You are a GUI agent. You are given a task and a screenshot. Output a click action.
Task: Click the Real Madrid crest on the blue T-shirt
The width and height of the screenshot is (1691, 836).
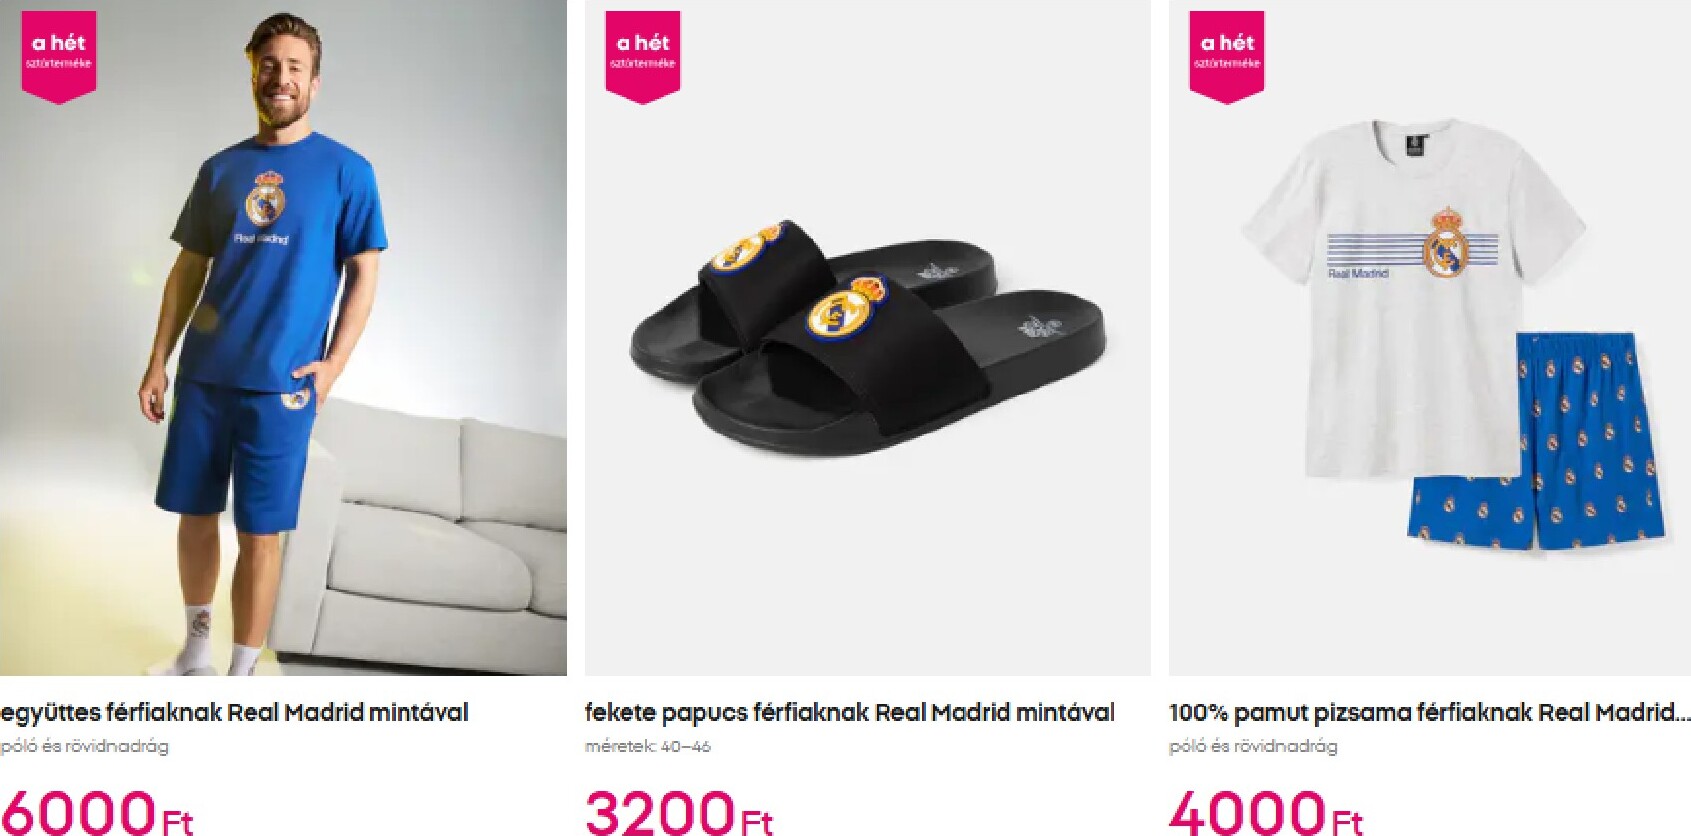[266, 199]
